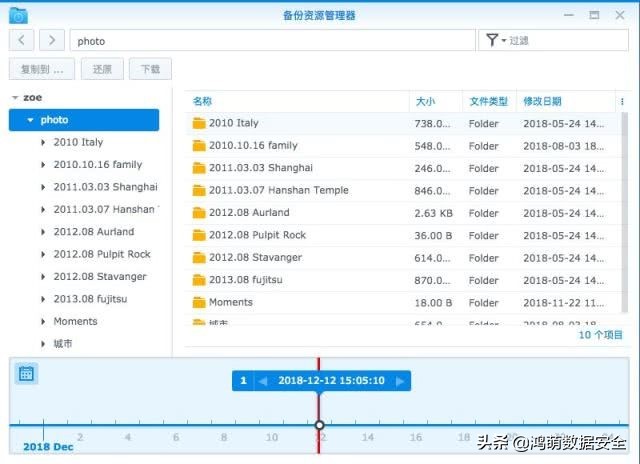This screenshot has height=464, width=640.
Task: Expand 2011.03.03 Shanghai in the tree
Action: [43, 187]
